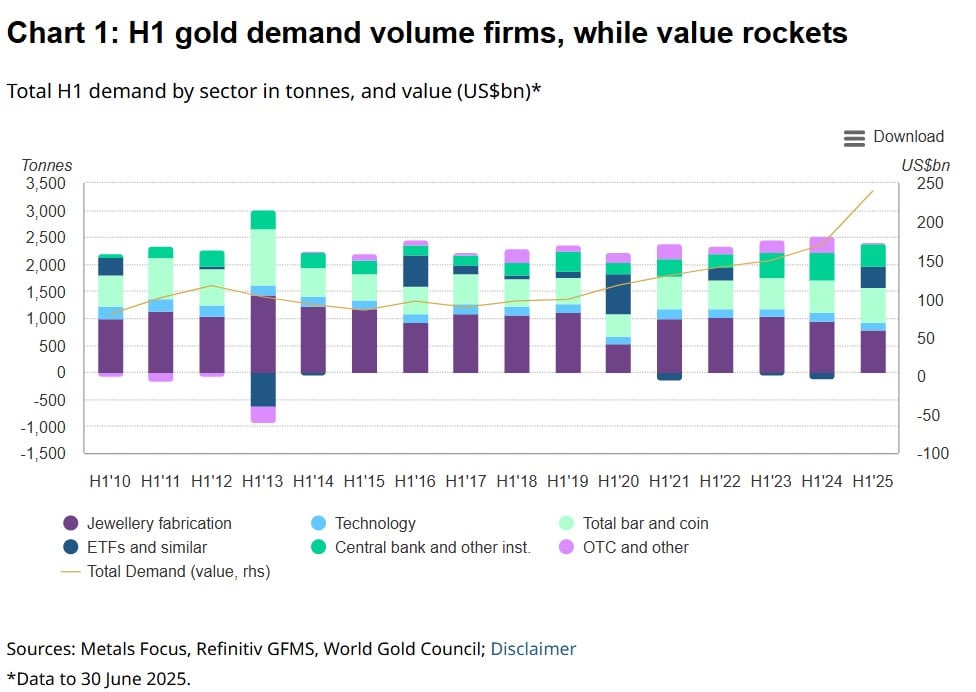Toggle Total bar and coin legend series
Viewport: 976px width, 692px height.
pyautogui.click(x=634, y=523)
